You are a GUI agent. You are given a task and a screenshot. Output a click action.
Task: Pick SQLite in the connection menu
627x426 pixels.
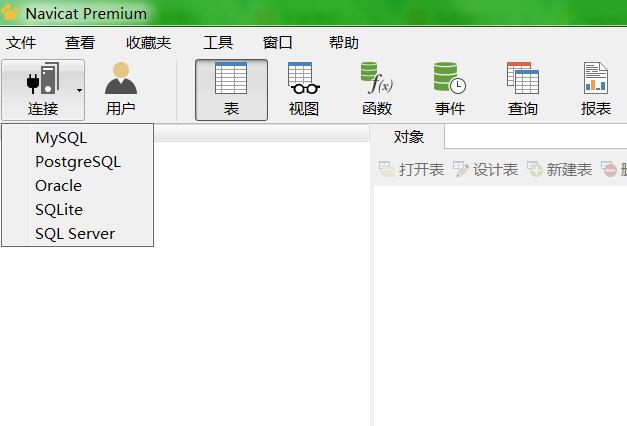(x=59, y=209)
